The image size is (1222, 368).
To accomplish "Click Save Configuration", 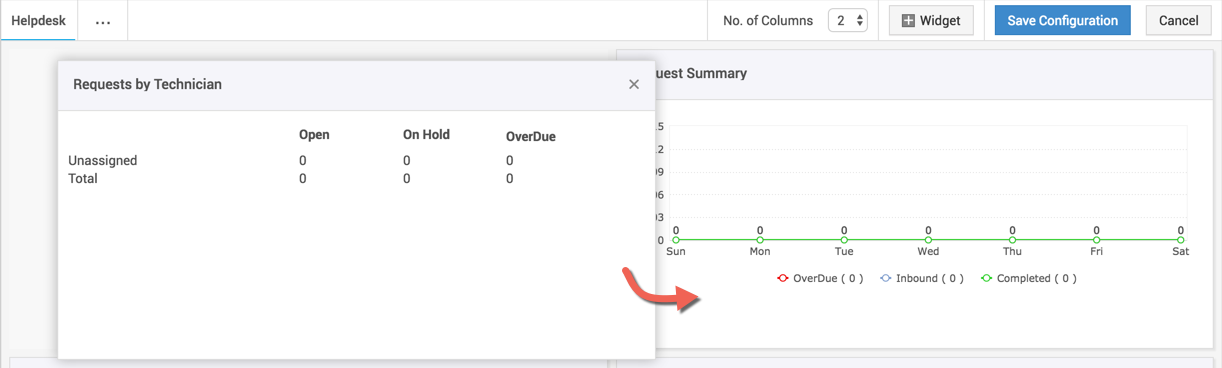I will (x=1062, y=20).
